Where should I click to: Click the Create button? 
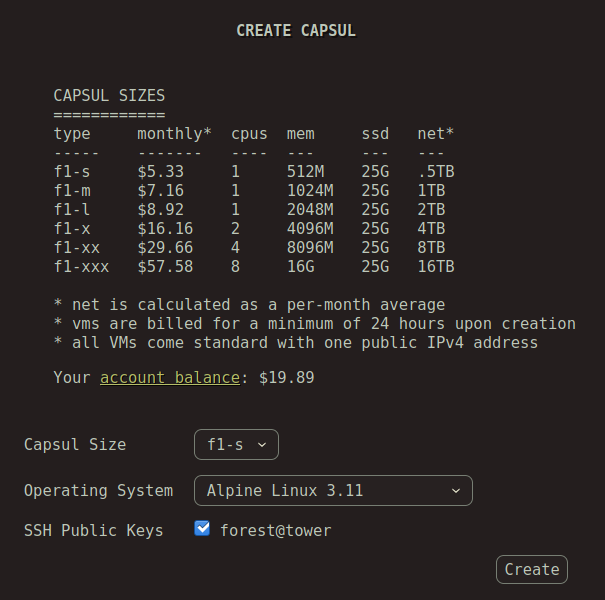[532, 570]
